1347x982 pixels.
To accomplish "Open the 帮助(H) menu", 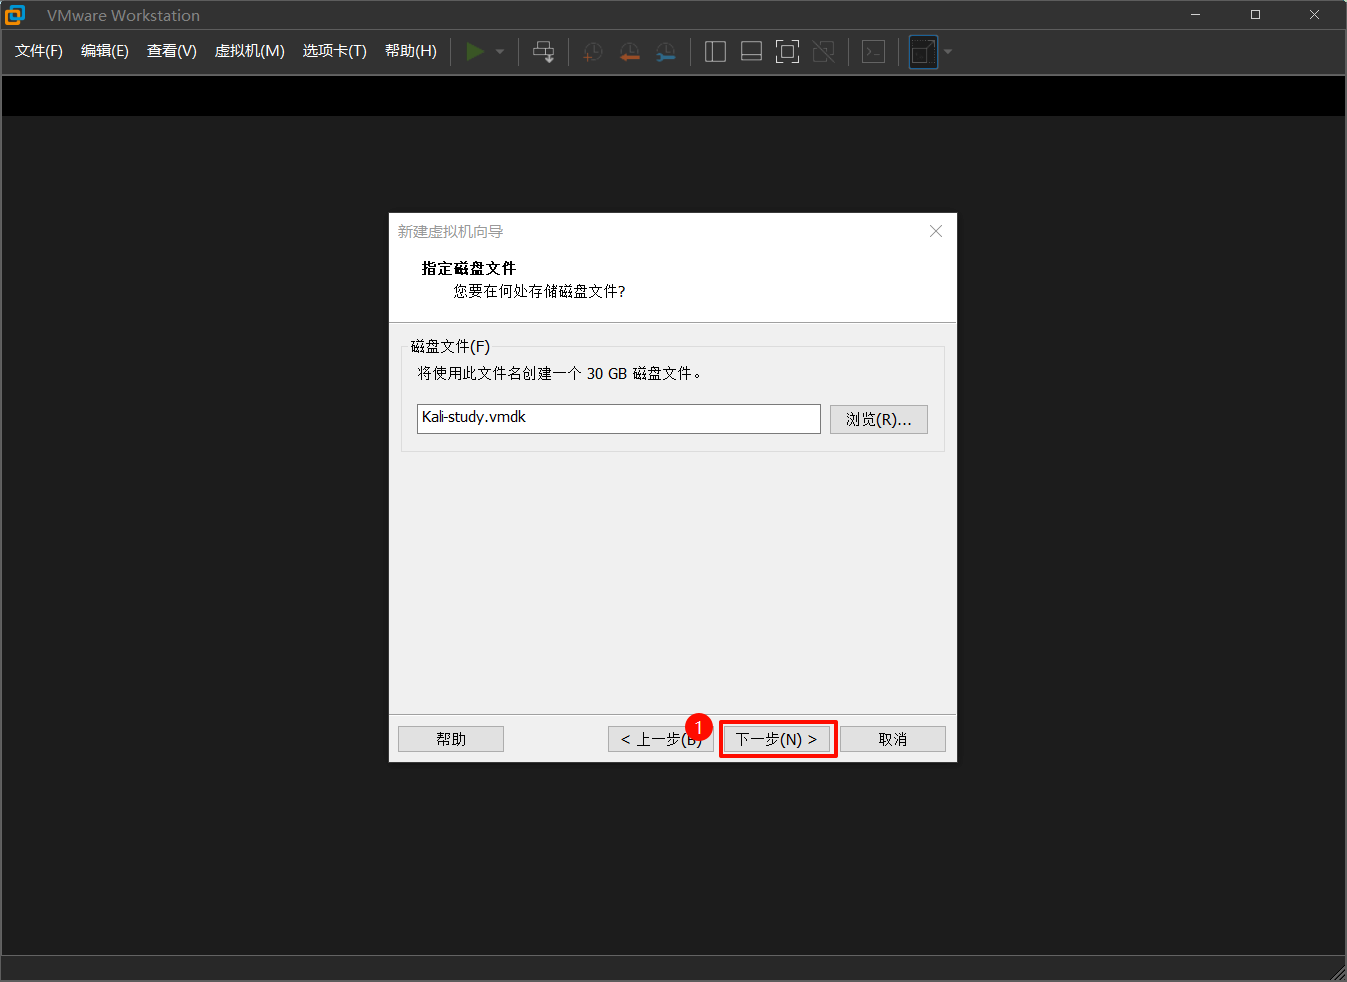I will point(410,51).
